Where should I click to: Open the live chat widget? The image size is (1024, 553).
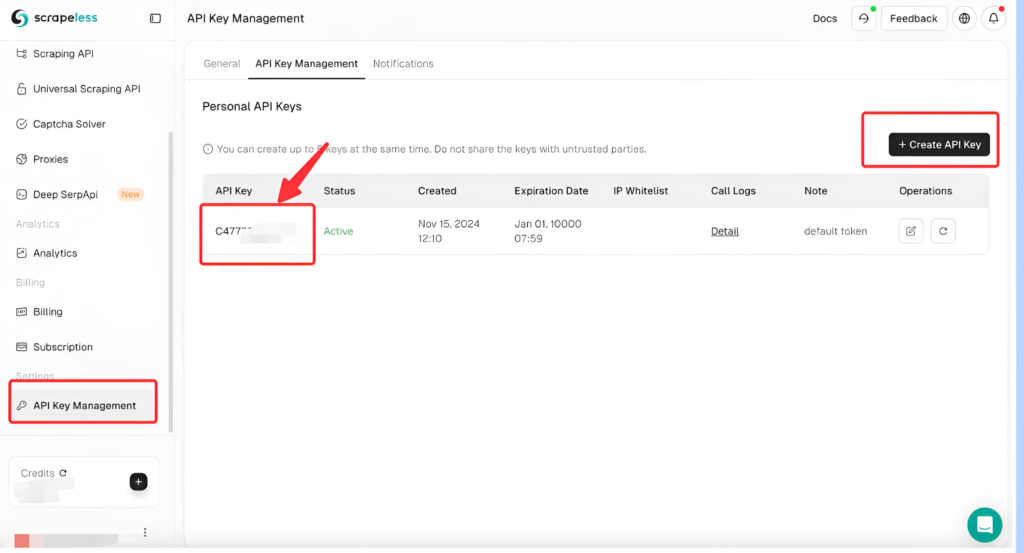point(985,525)
